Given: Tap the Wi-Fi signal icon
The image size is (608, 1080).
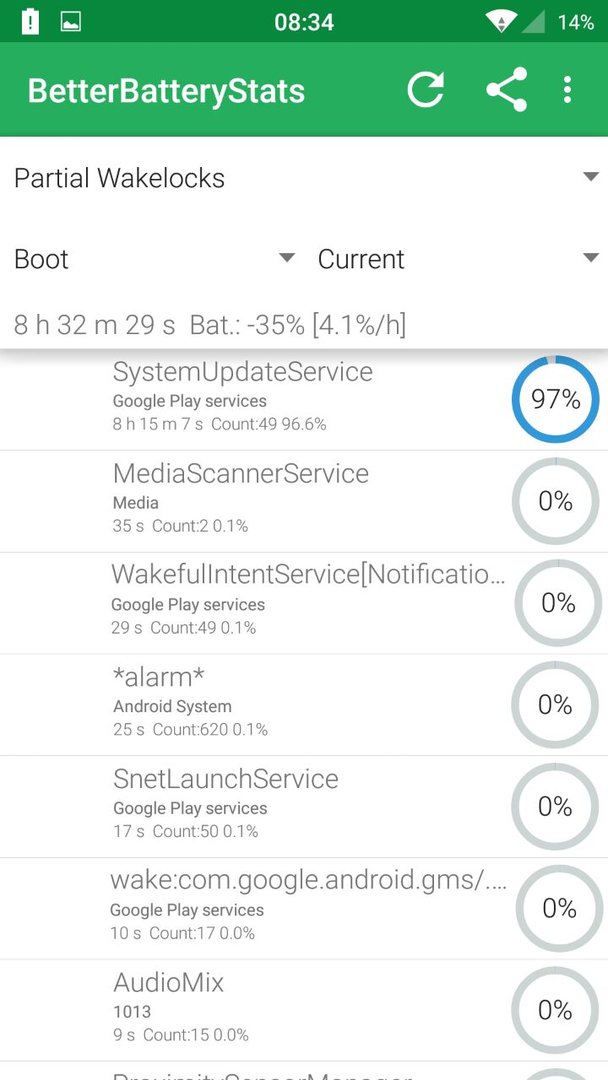Looking at the screenshot, I should (x=501, y=21).
